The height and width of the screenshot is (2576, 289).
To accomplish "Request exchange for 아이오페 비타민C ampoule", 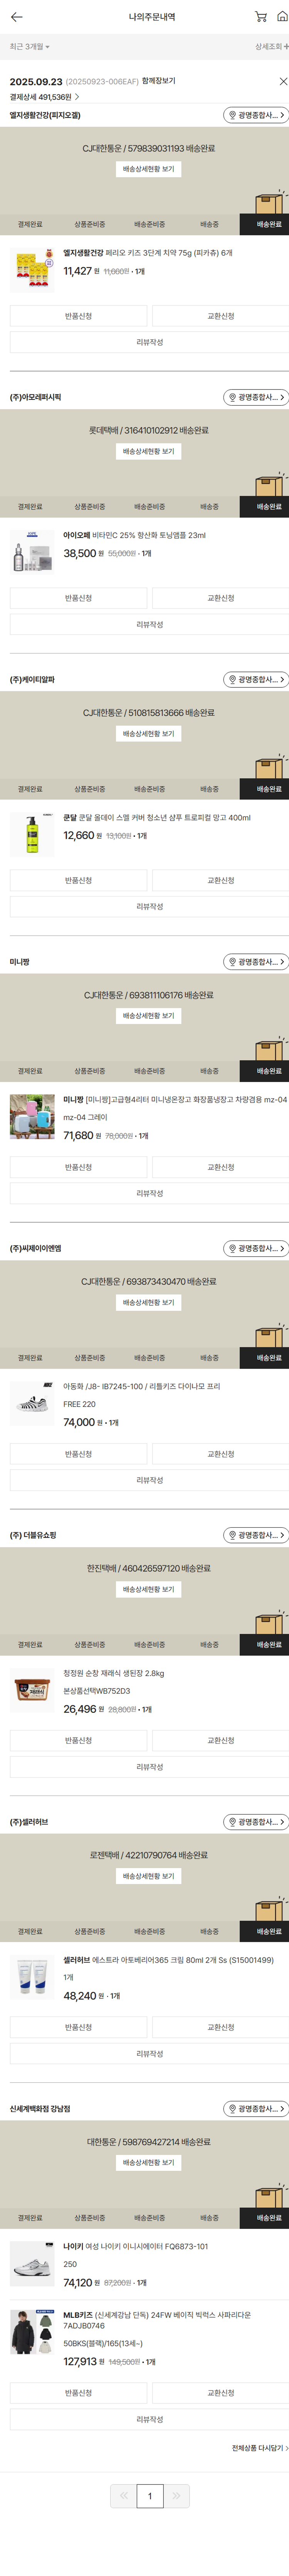I will (220, 598).
